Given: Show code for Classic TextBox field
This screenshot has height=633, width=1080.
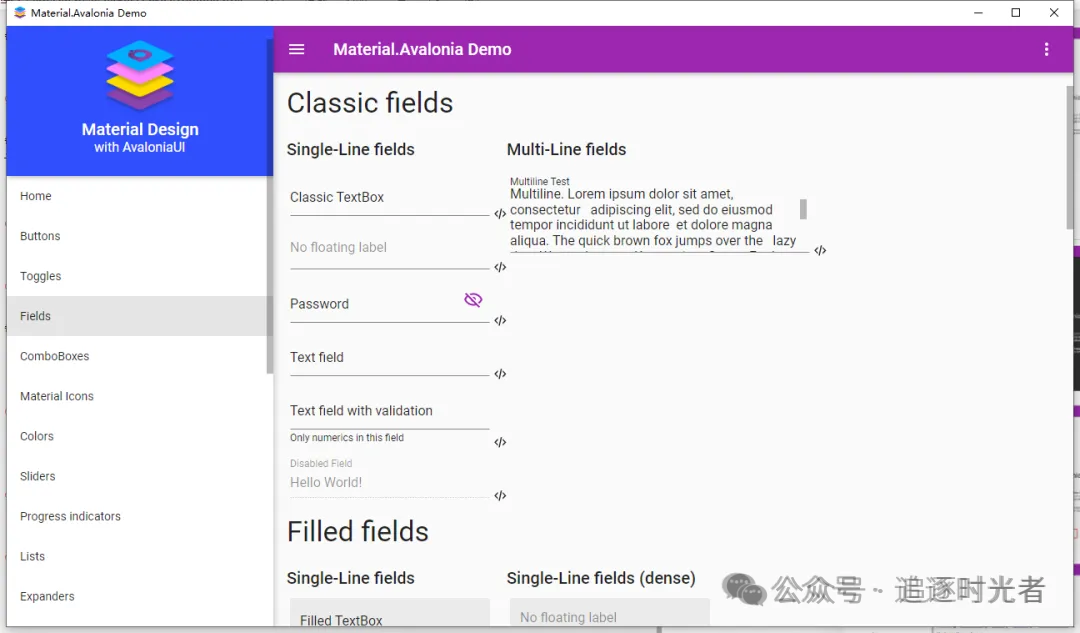Looking at the screenshot, I should pyautogui.click(x=500, y=214).
